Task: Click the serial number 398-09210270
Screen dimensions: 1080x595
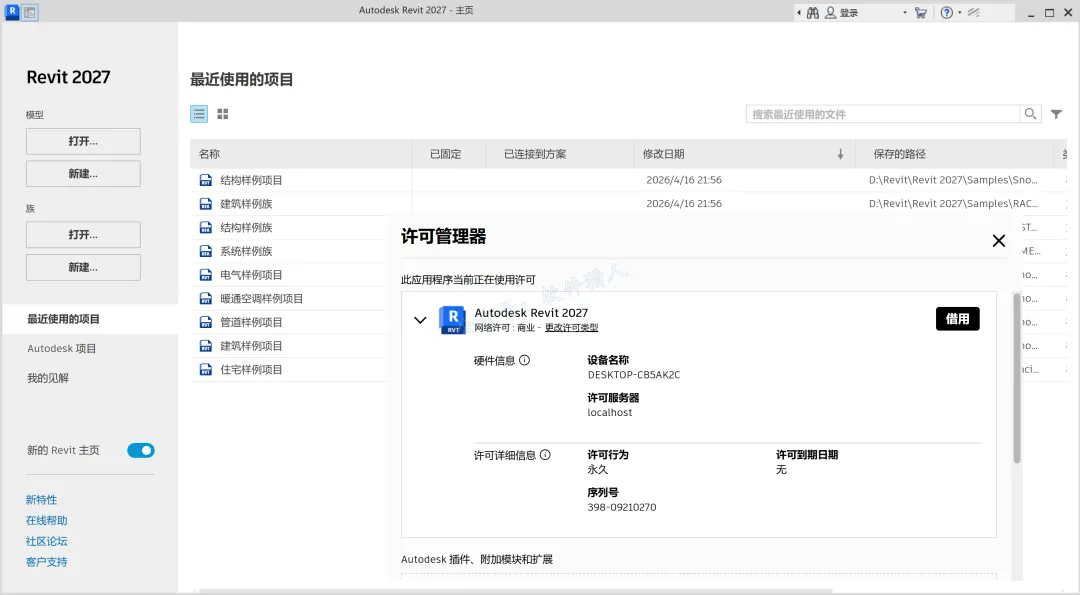Action: [x=622, y=508]
